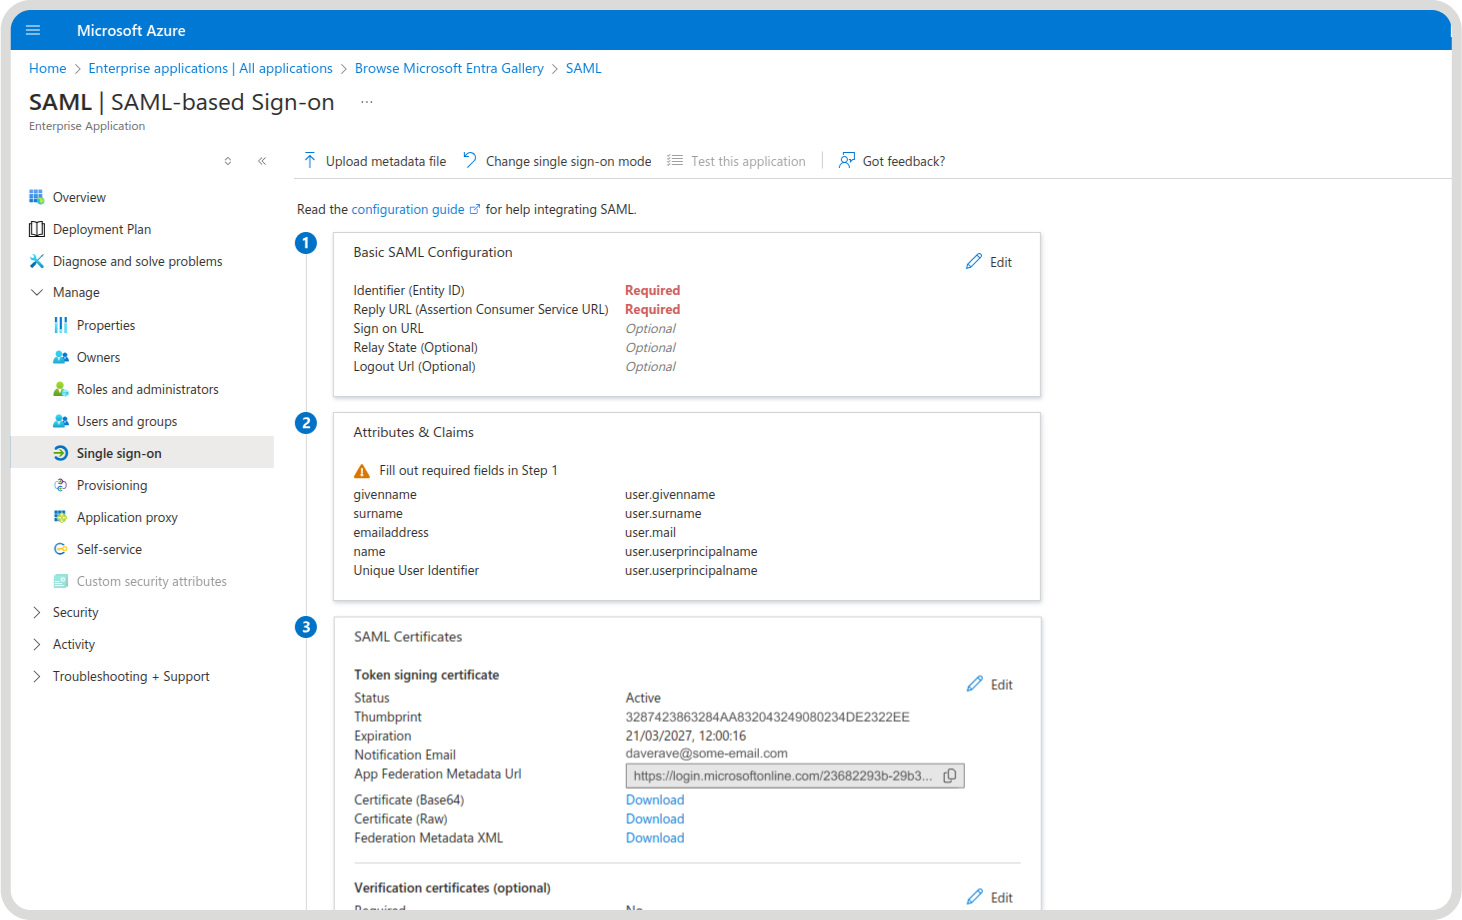Click the Provisioning icon
The image size is (1462, 920).
click(61, 485)
